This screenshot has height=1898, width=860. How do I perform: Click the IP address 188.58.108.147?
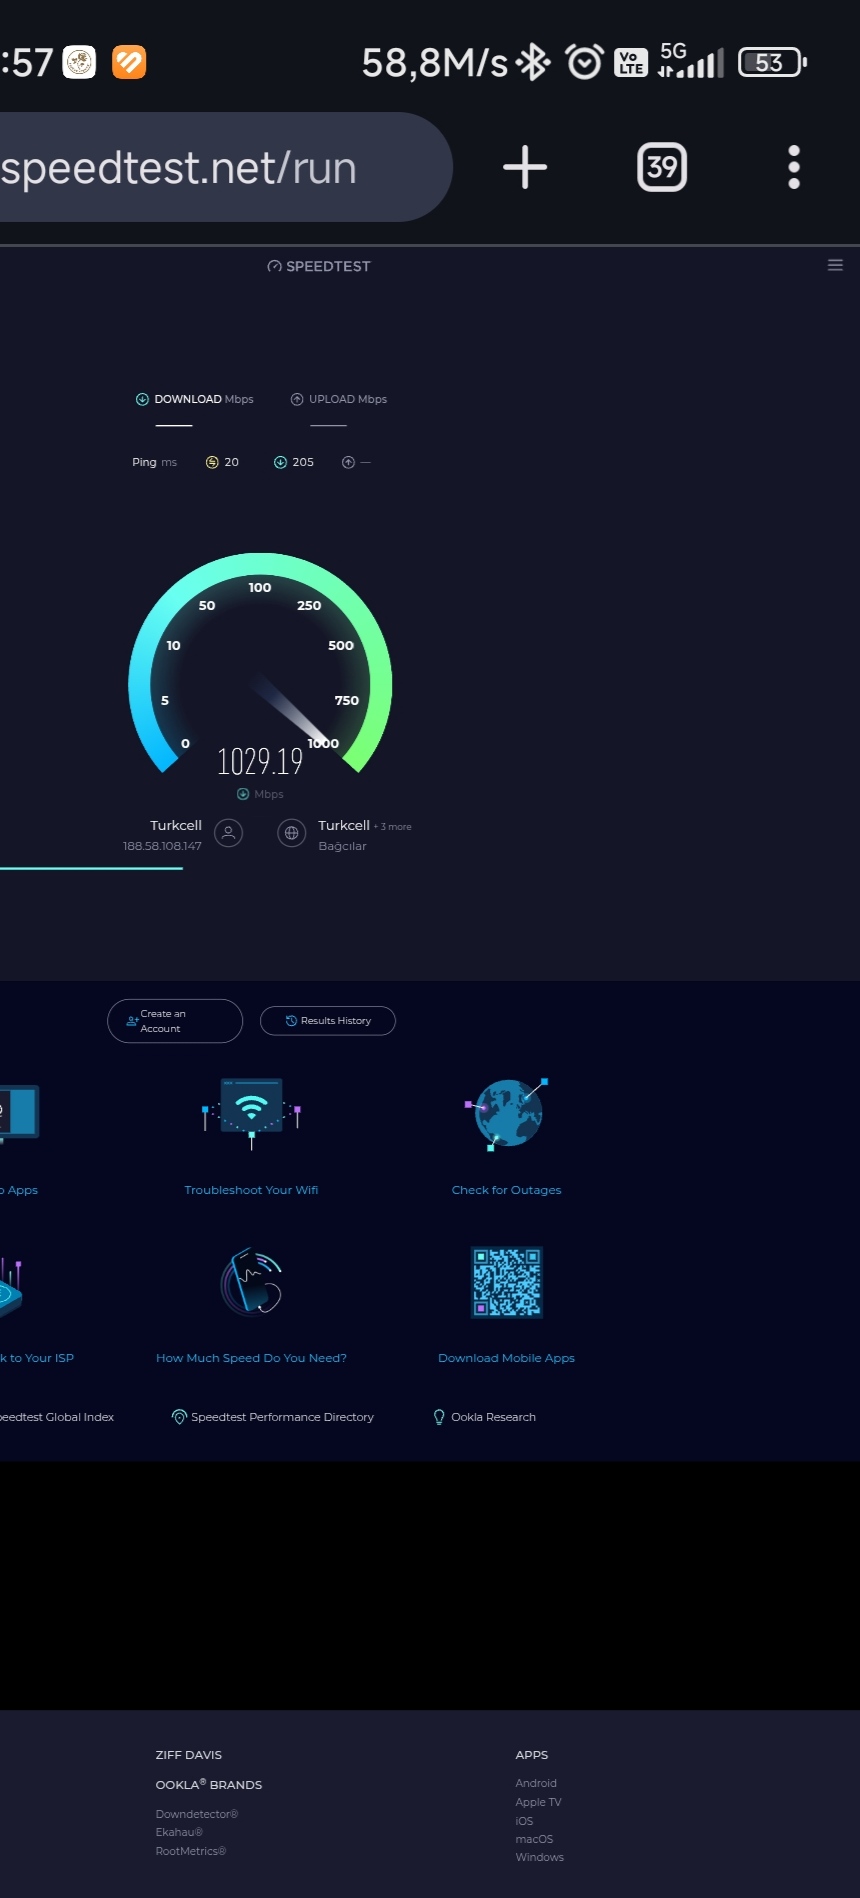tap(162, 846)
